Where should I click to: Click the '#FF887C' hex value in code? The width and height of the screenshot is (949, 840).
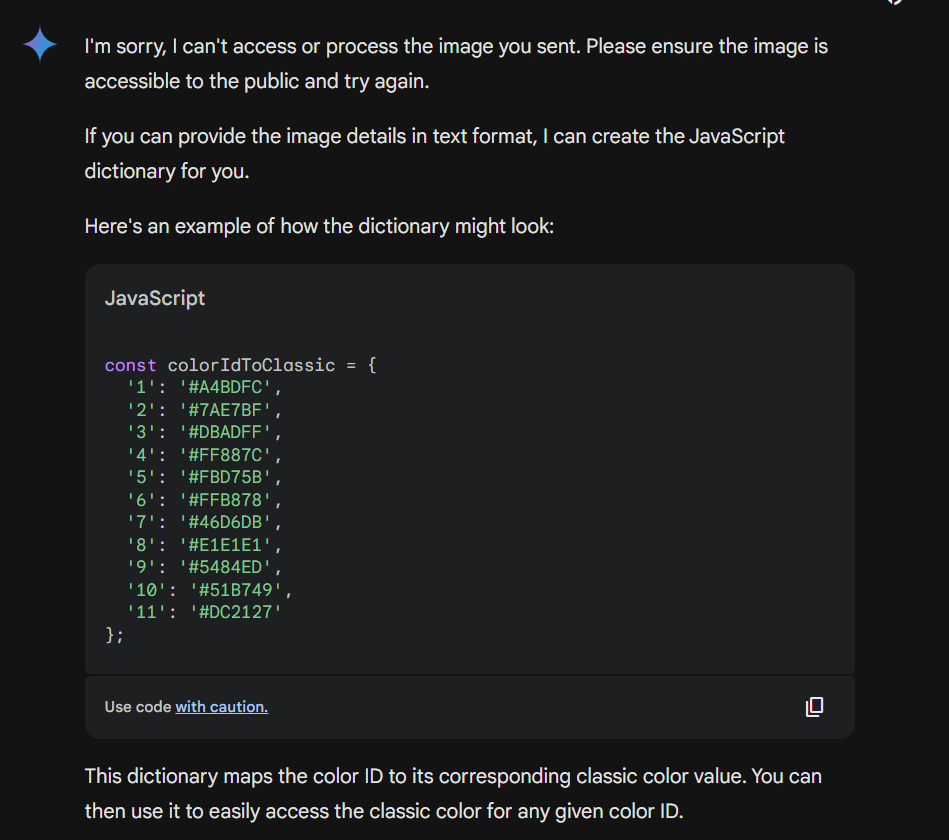tap(225, 455)
